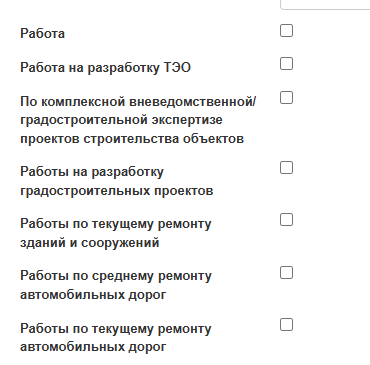Click the Работы по среднему ремонту text
The image size is (370, 365).
[116, 276]
